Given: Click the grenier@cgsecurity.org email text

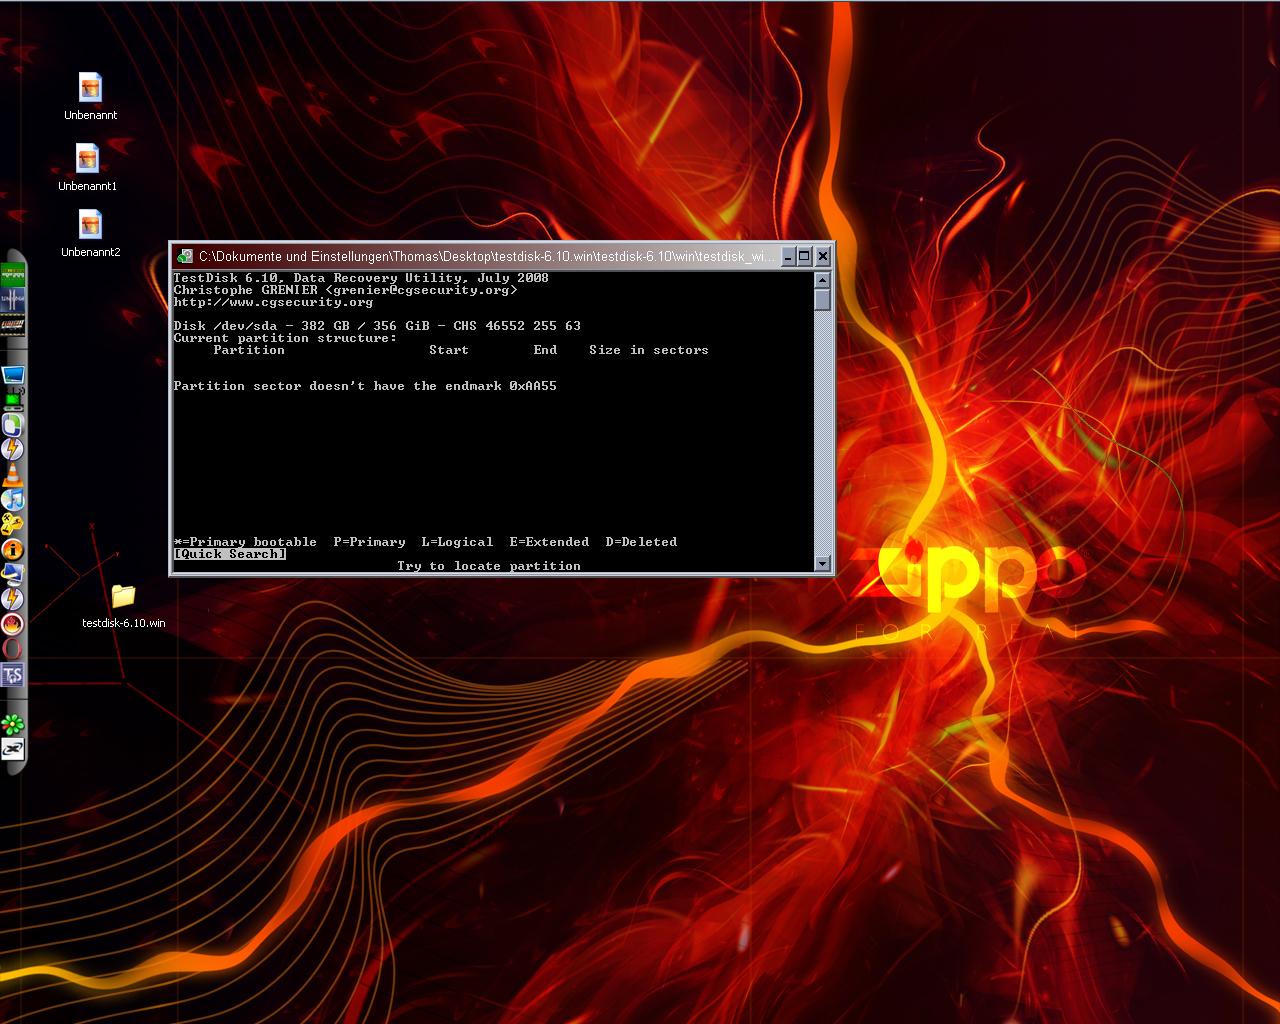Looking at the screenshot, I should click(421, 290).
